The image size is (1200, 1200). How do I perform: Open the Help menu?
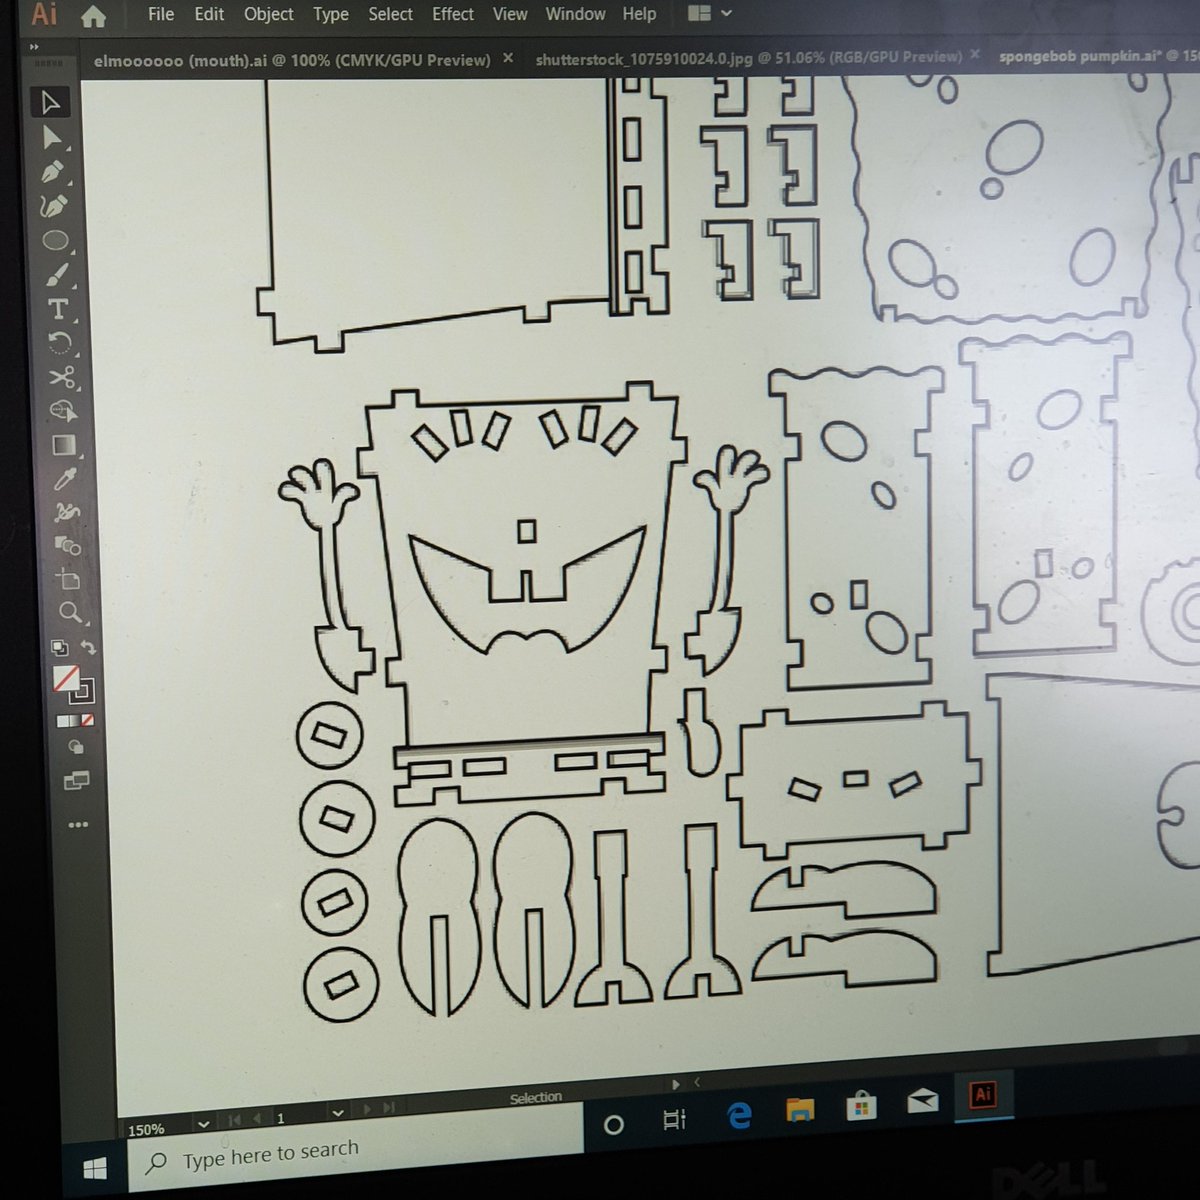(639, 14)
